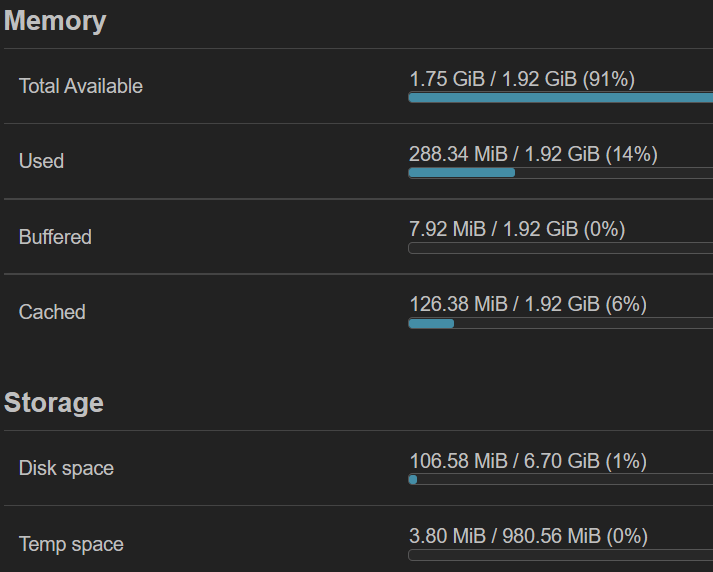Click the 288.34 MiB used value text
This screenshot has width=713, height=572.
[x=533, y=154]
